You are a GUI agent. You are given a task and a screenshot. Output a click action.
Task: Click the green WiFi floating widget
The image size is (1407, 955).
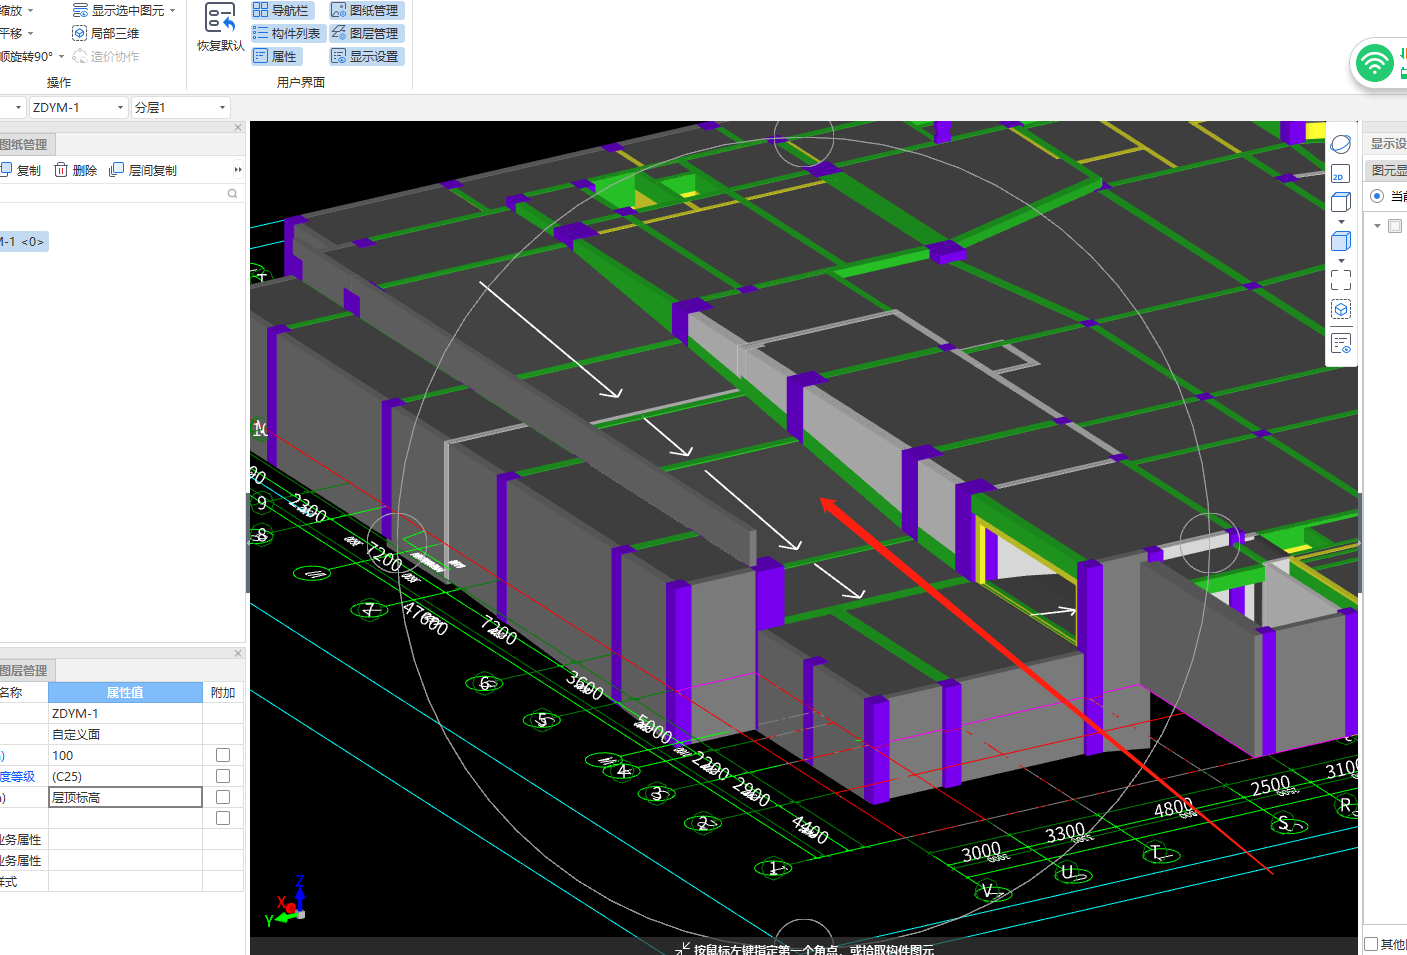click(1374, 64)
